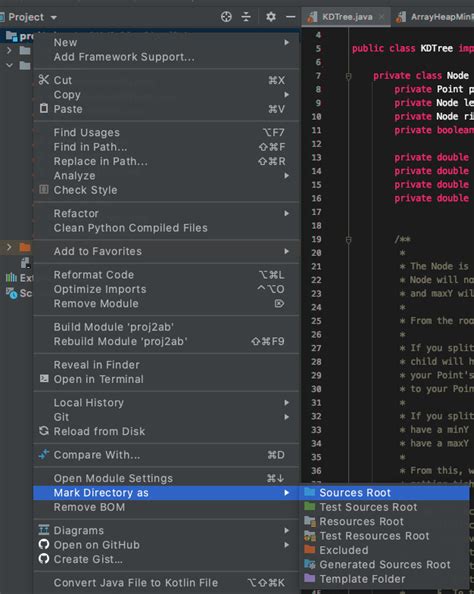Switch to KDTree.java tab
Viewport: 474px width, 594px height.
(x=346, y=17)
